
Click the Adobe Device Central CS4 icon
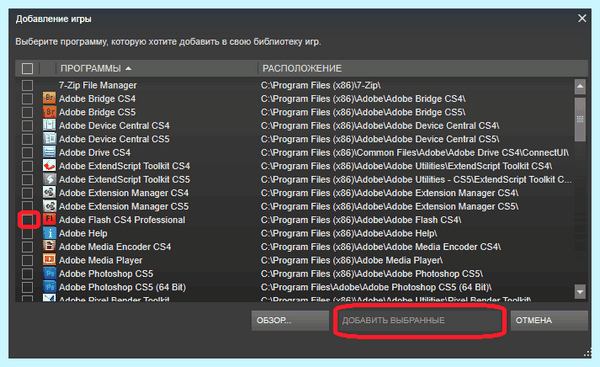click(x=49, y=125)
